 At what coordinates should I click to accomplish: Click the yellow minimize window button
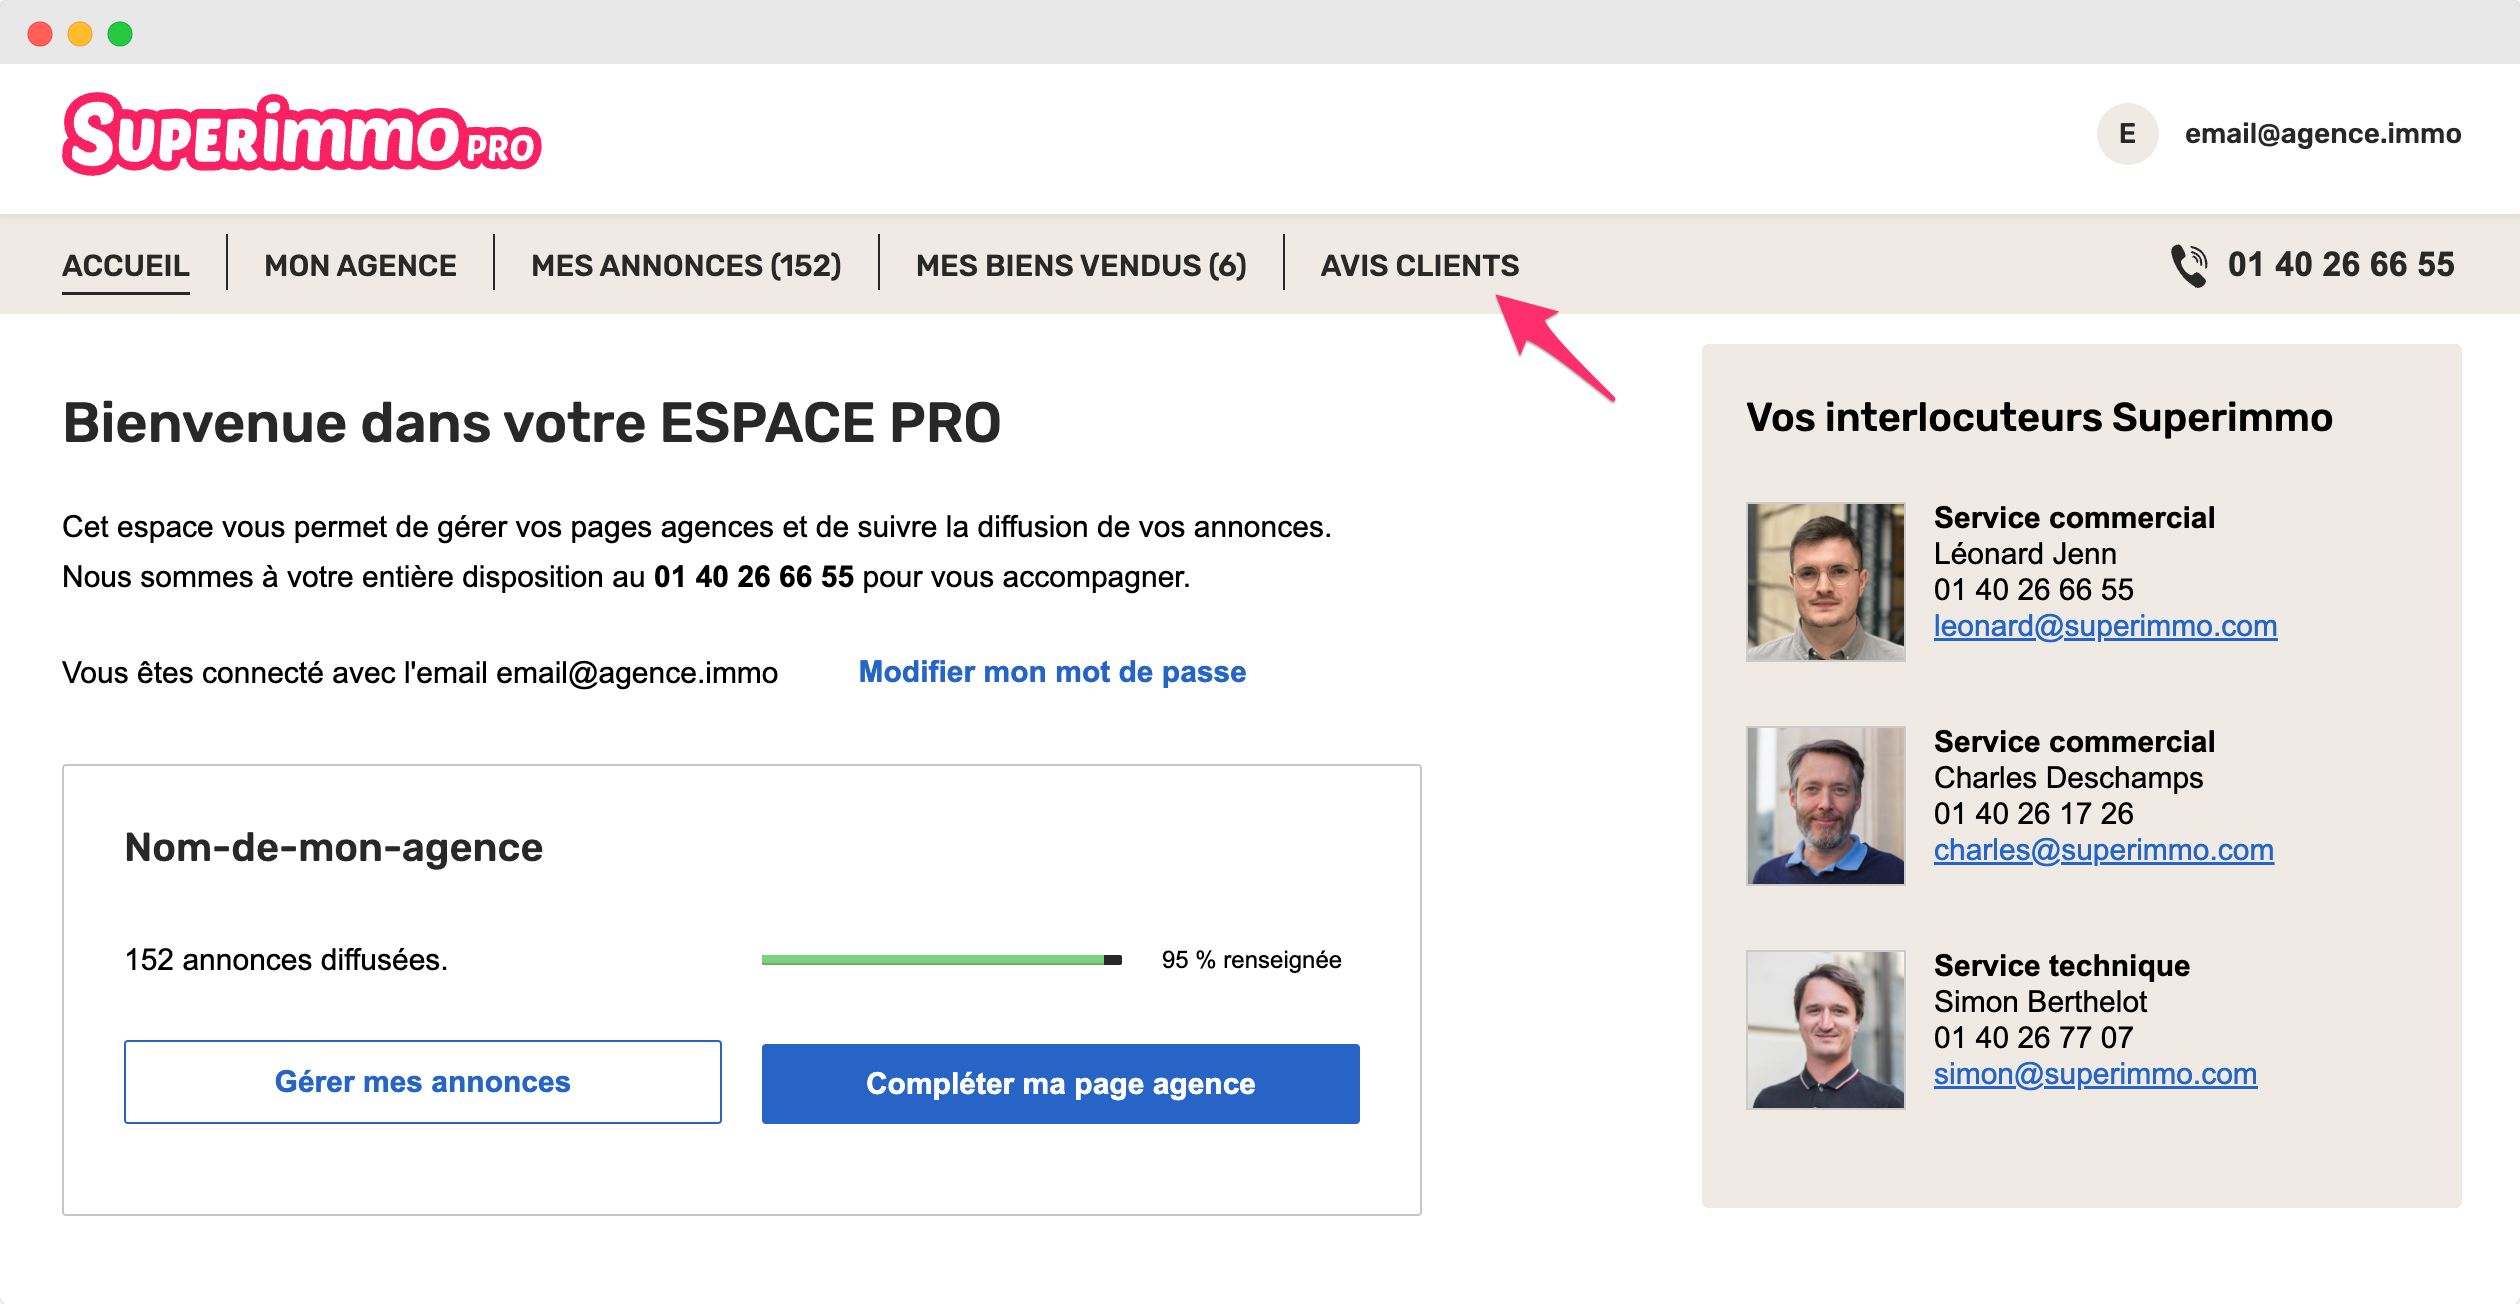(80, 34)
